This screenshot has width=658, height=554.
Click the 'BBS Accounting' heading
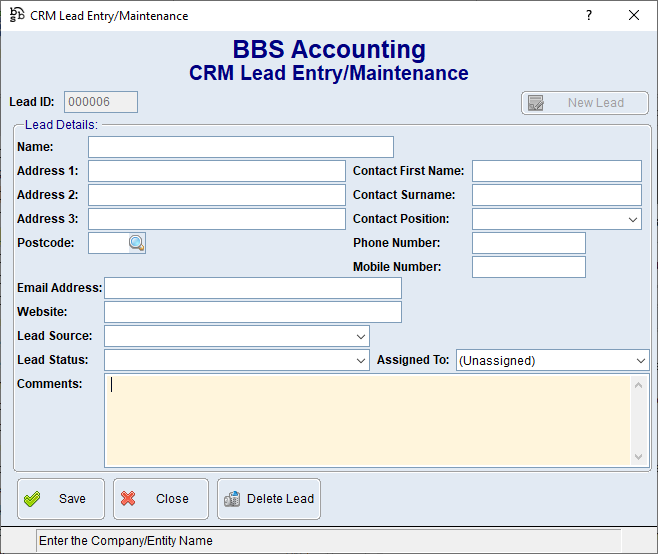[329, 49]
